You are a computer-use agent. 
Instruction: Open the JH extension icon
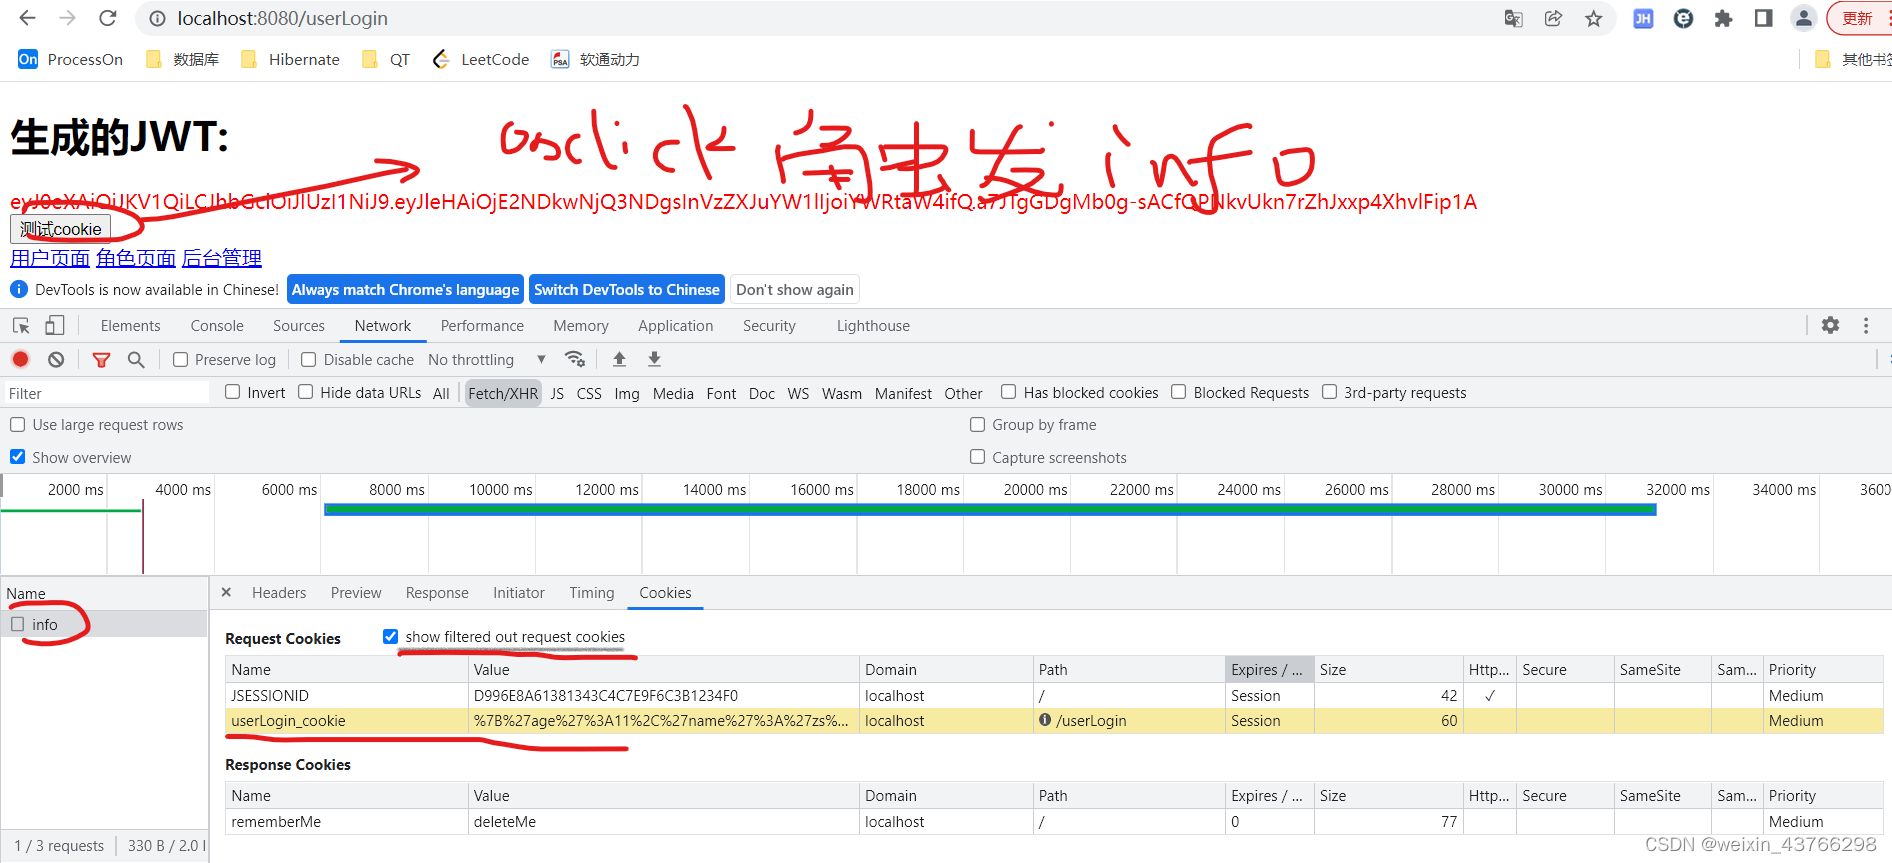1643,18
